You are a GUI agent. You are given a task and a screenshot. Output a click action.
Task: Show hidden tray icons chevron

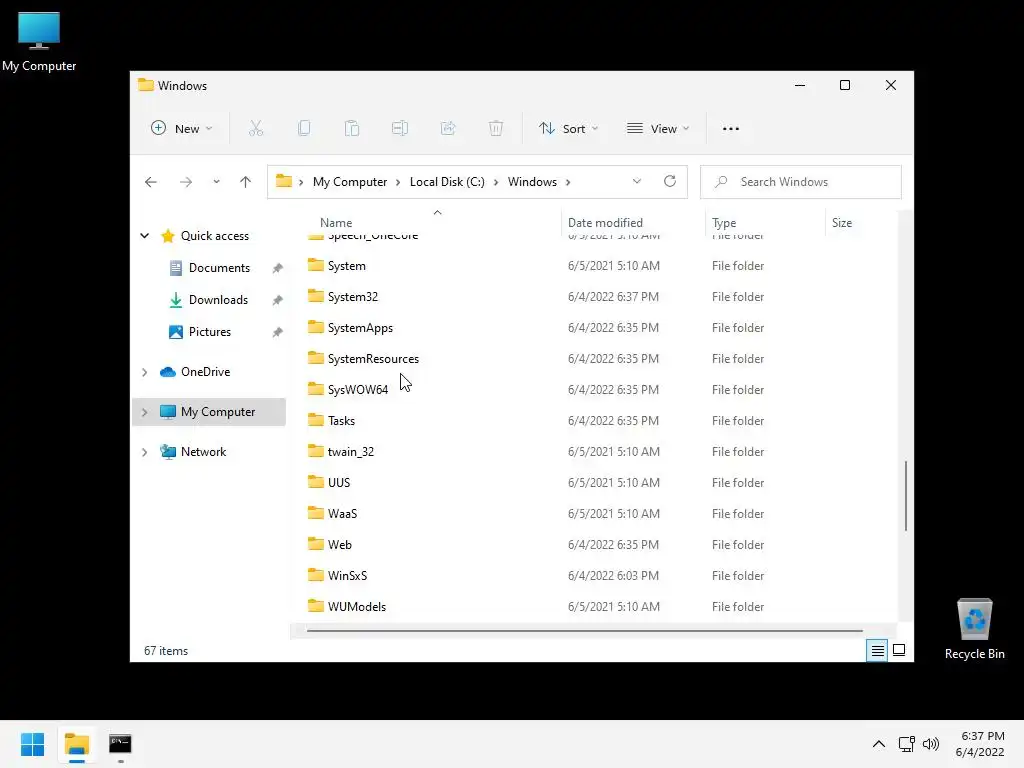coord(879,744)
